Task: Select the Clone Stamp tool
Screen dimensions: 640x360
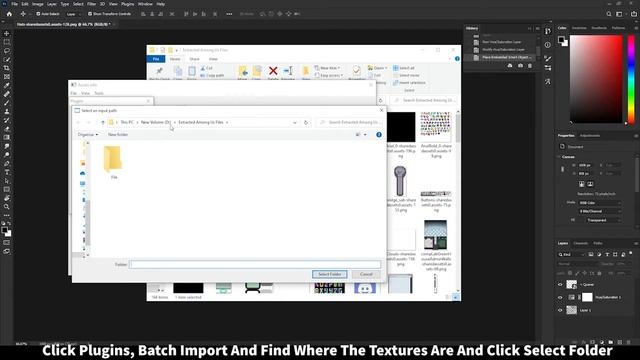Action: pyautogui.click(x=7, y=111)
